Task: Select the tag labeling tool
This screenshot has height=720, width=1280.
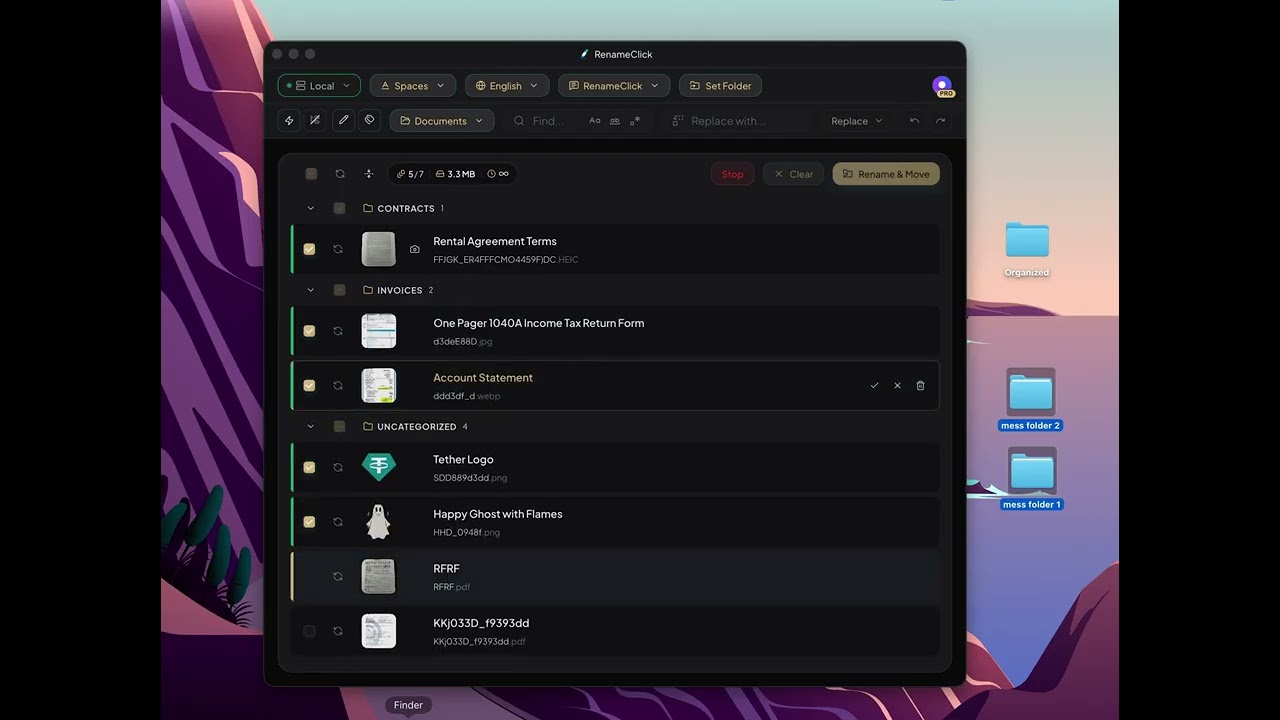Action: (369, 120)
